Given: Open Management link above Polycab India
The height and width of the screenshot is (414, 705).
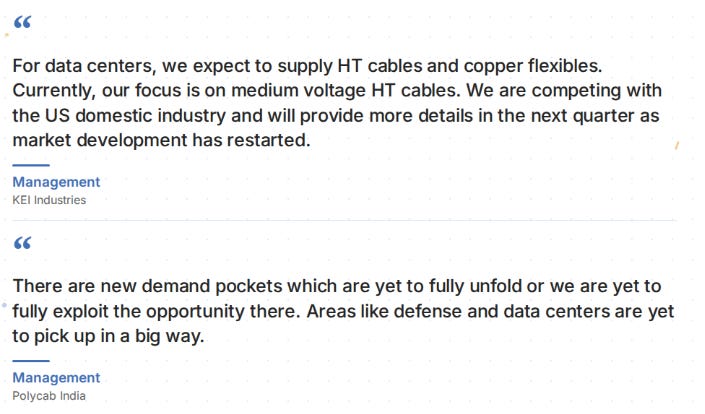Looking at the screenshot, I should point(56,378).
